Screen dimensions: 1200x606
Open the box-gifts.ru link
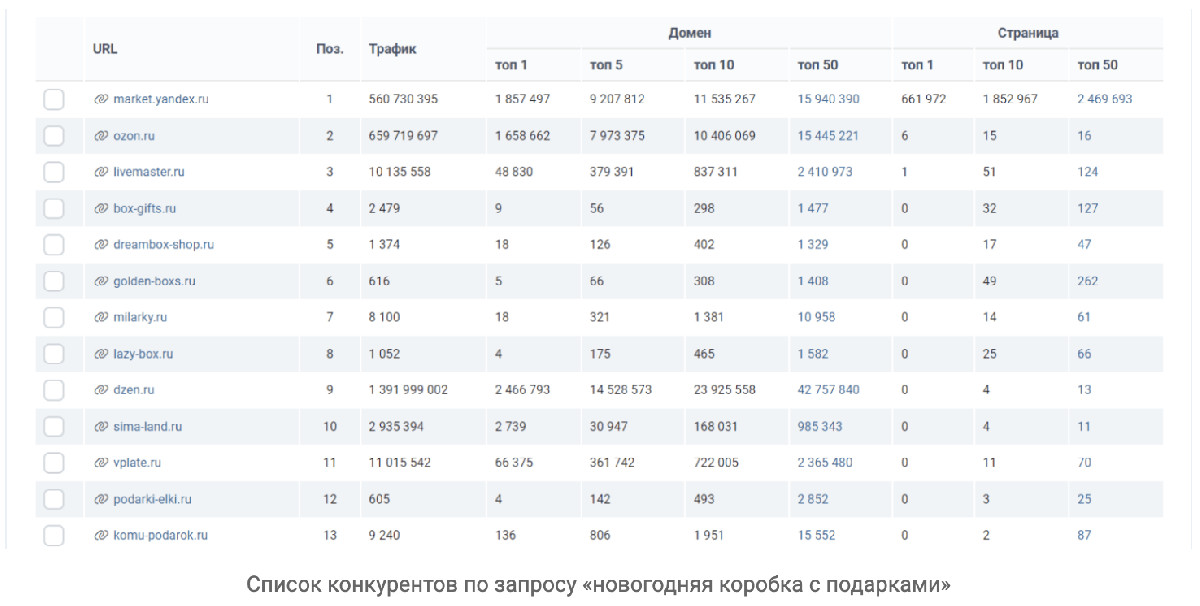point(145,209)
